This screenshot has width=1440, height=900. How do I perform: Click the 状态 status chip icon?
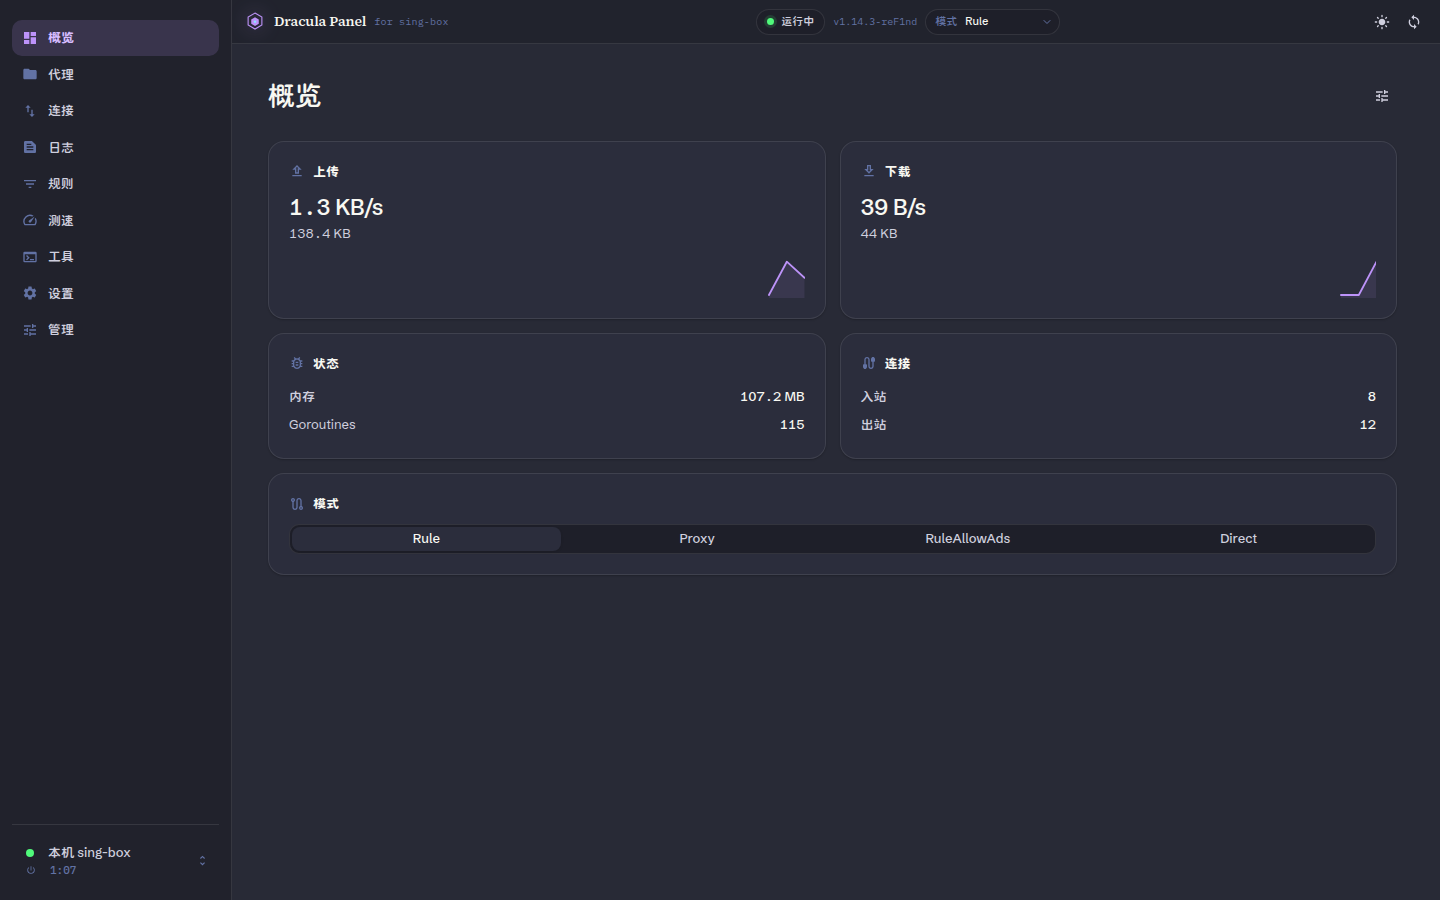click(x=297, y=363)
